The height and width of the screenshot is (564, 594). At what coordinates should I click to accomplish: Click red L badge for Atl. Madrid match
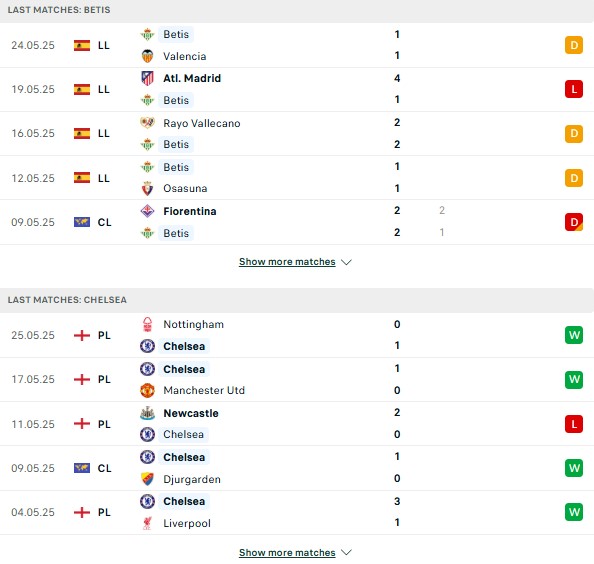574,89
